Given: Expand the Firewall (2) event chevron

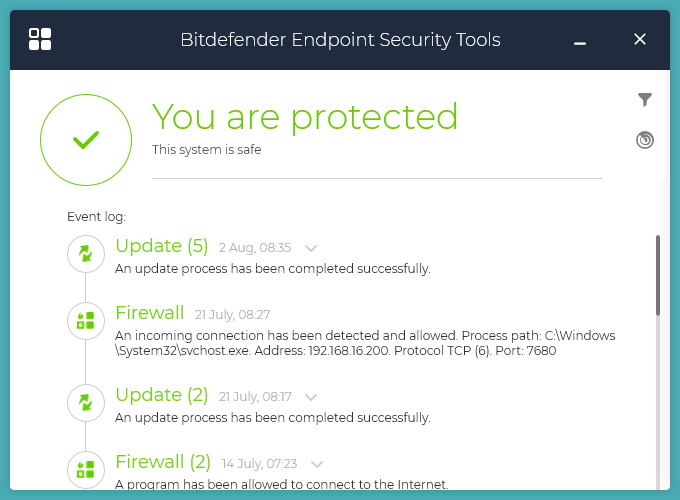Looking at the screenshot, I should point(317,464).
